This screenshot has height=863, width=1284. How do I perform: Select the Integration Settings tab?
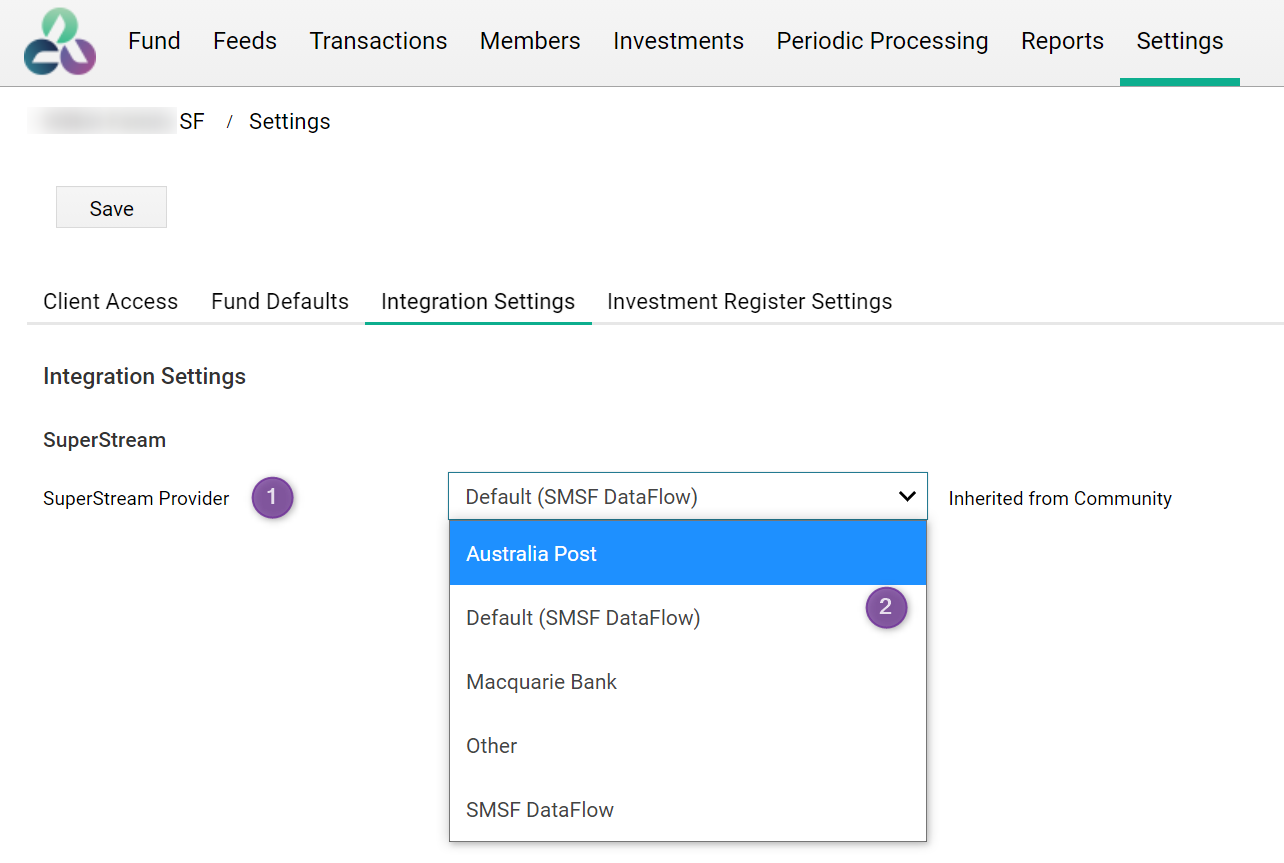pos(478,301)
